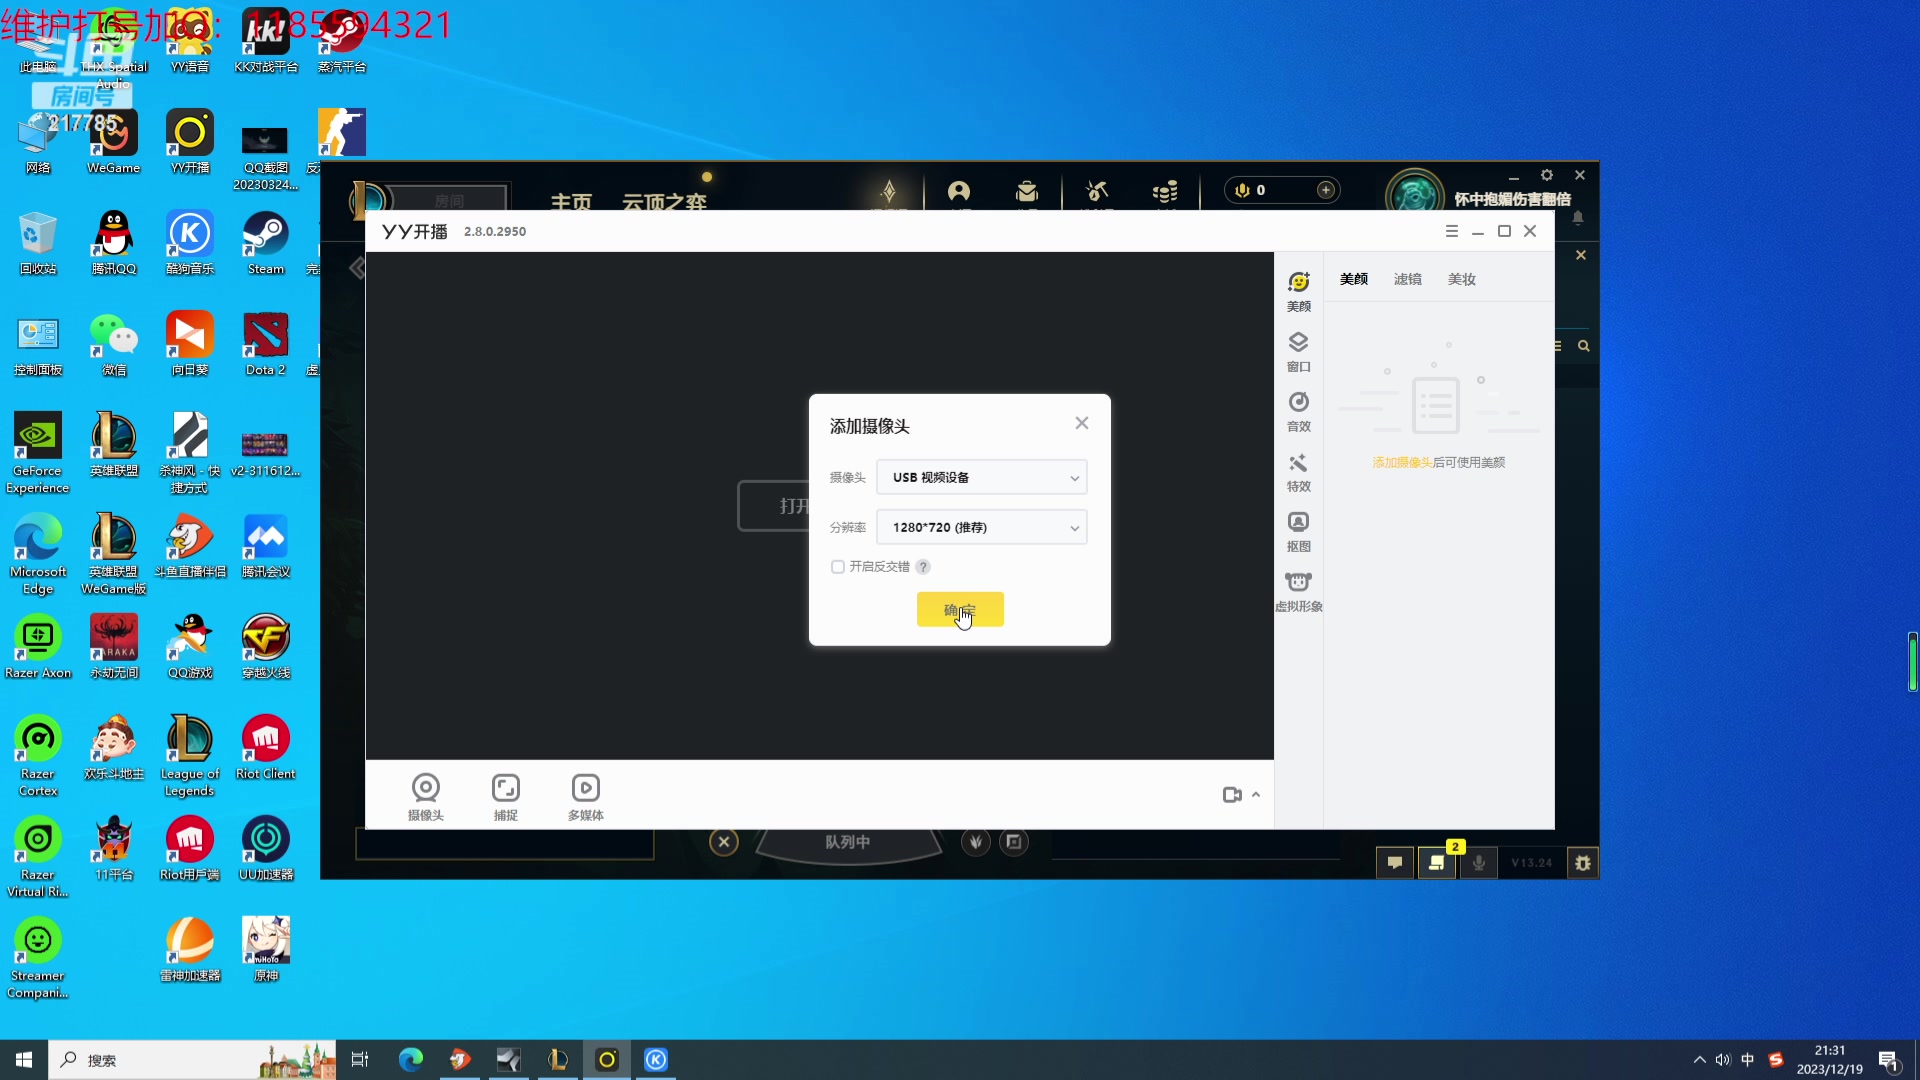Confirm adding camera with 确定 button
Viewport: 1920px width, 1080px height.
960,610
